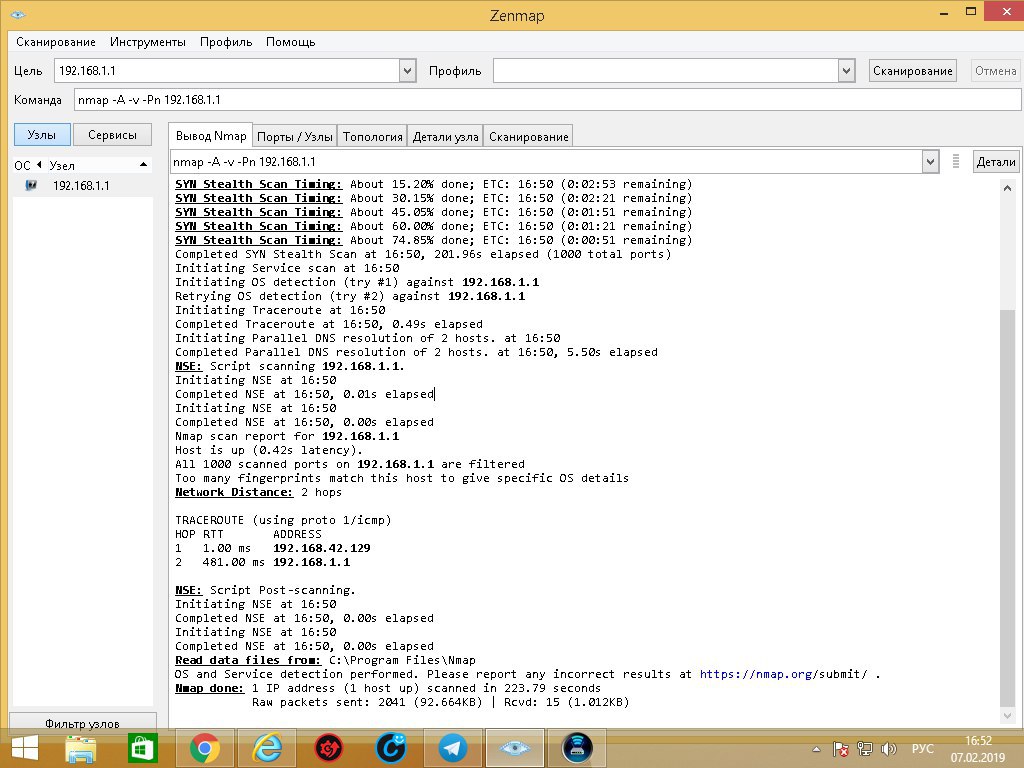Switch to the Порты / Узлы tab
Viewport: 1024px width, 768px height.
pyautogui.click(x=295, y=136)
